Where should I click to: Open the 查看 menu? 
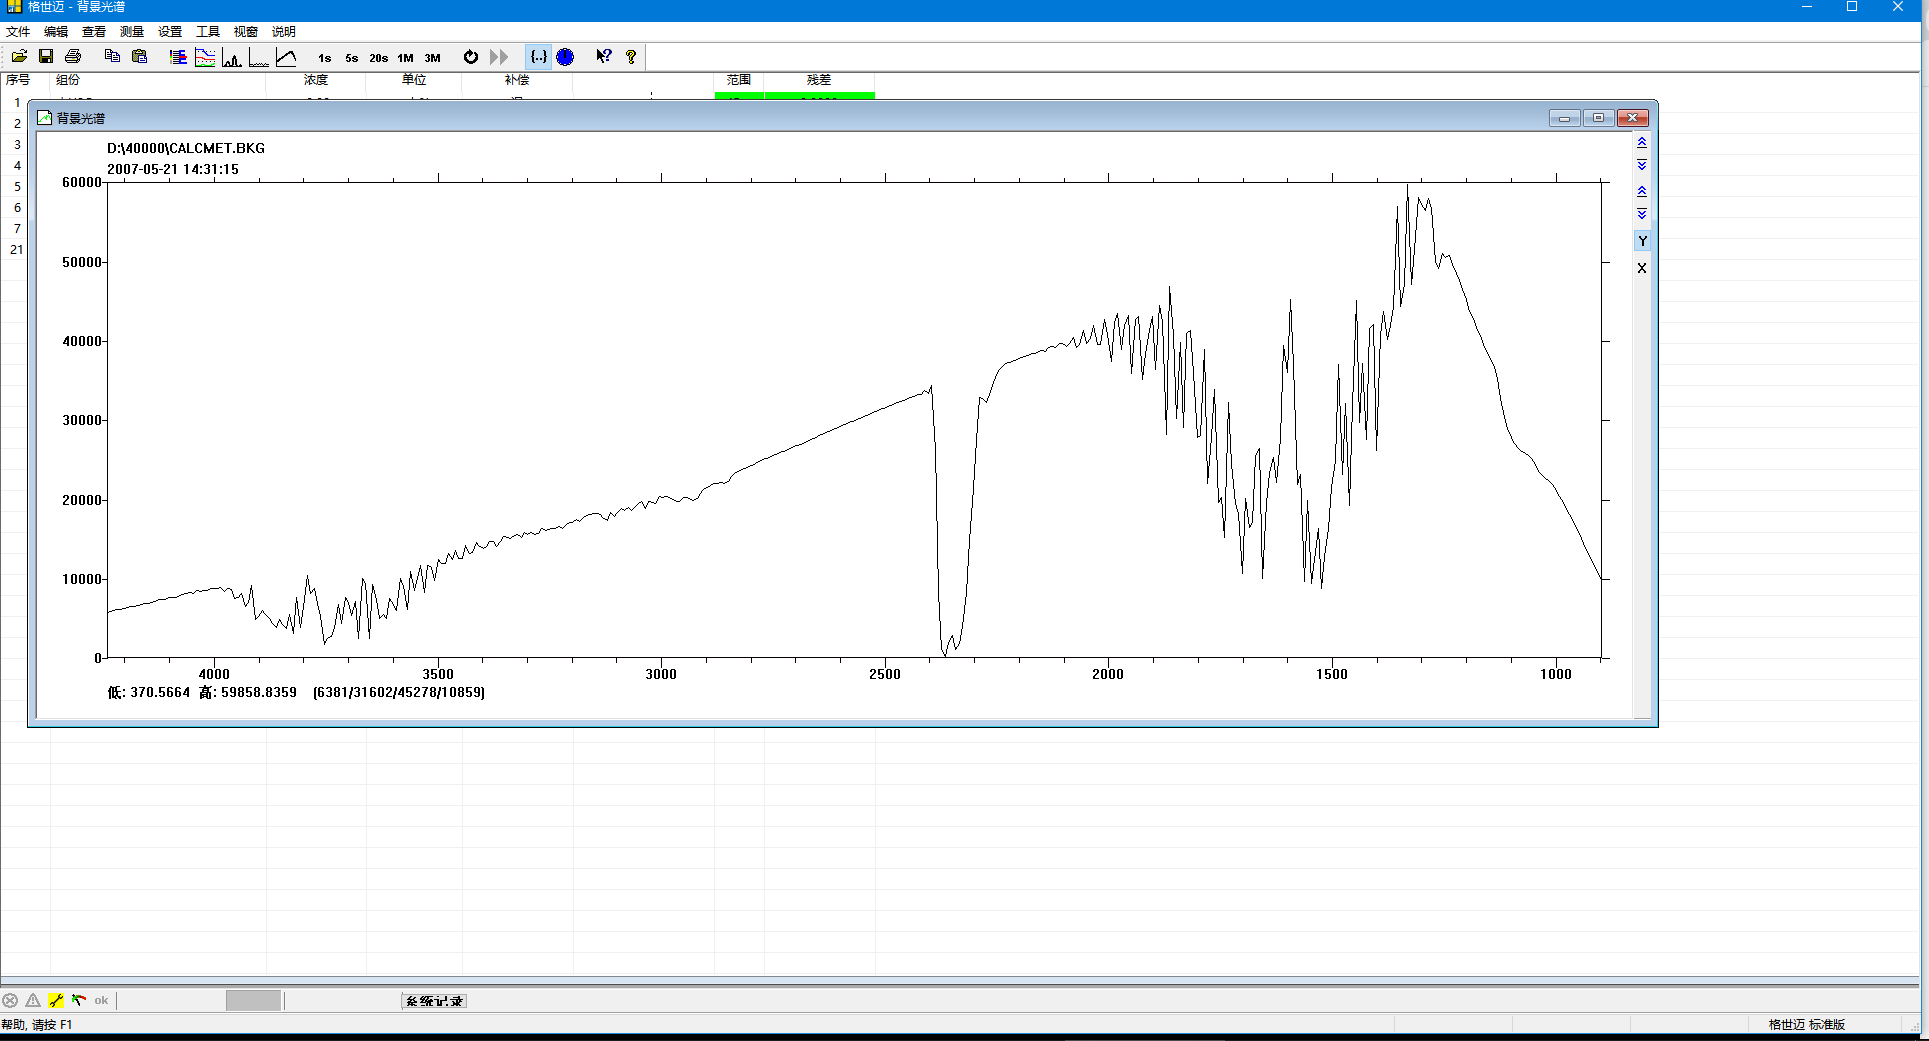pos(94,32)
